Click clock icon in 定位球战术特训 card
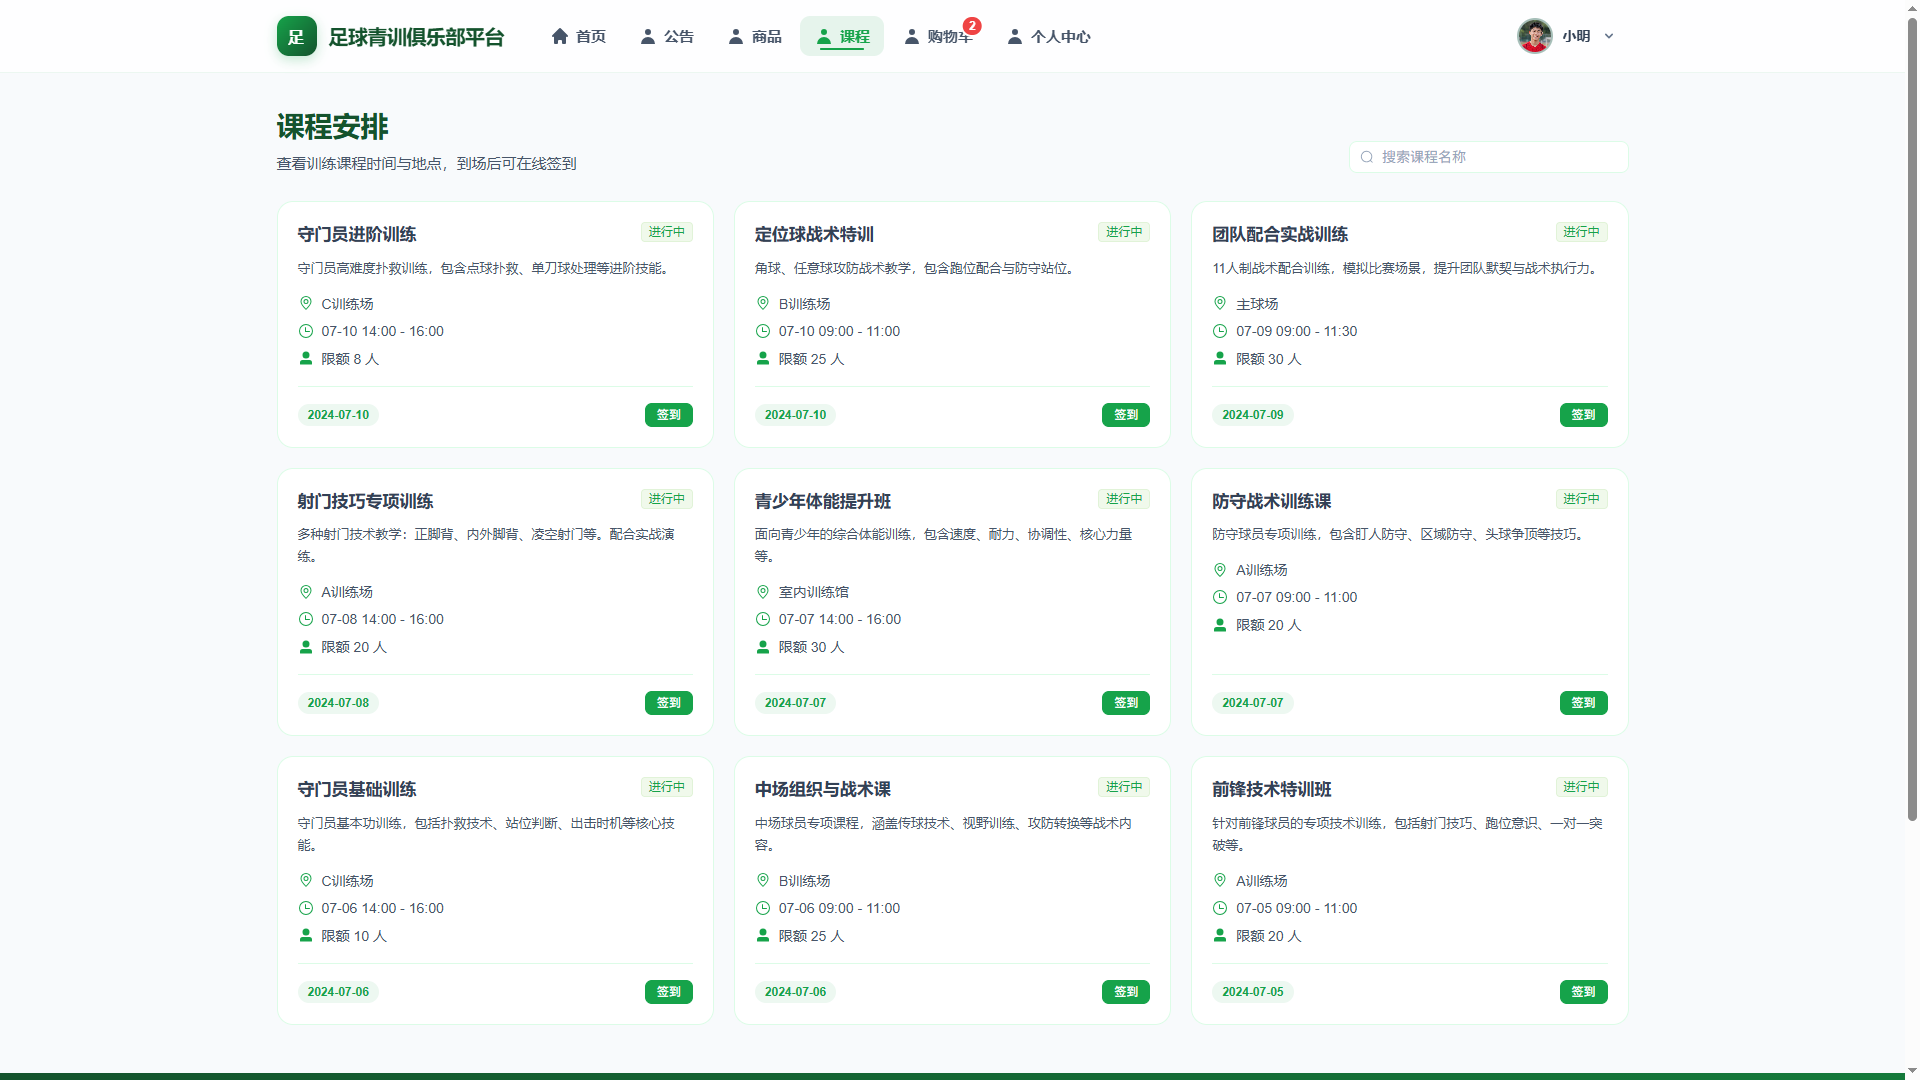This screenshot has width=1920, height=1080. (763, 331)
